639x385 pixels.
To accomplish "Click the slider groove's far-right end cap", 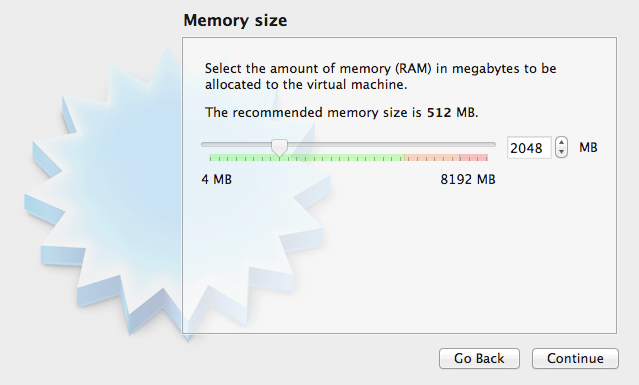I will coord(493,144).
